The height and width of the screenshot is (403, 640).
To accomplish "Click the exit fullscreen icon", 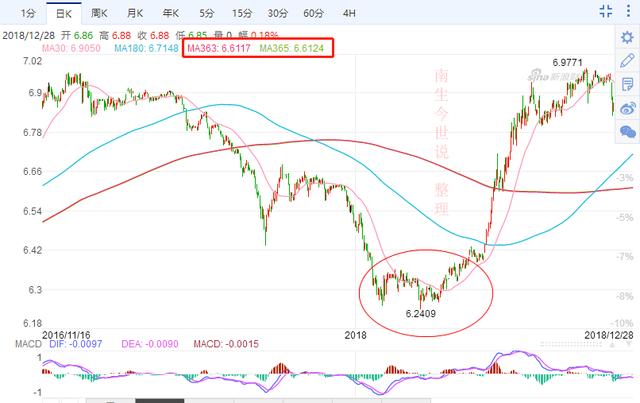I will click(x=606, y=12).
